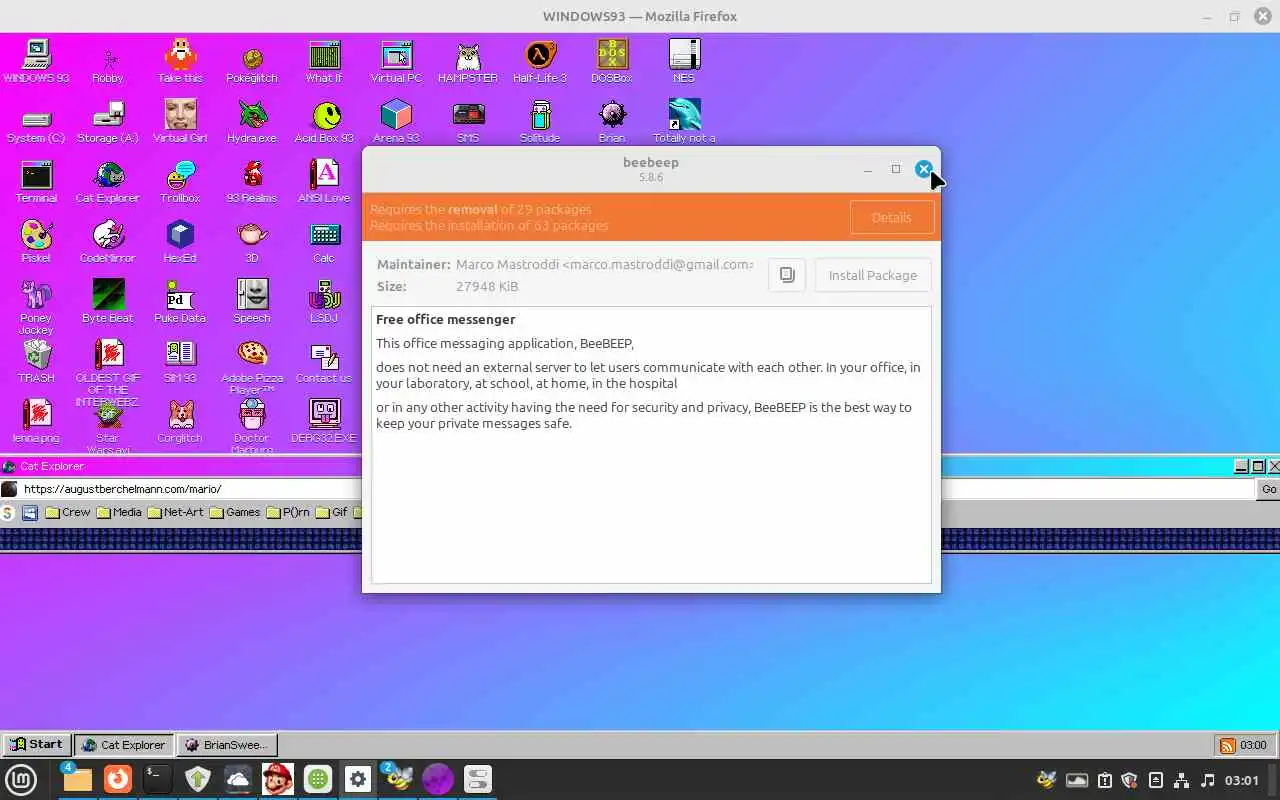Launch Hydra.exe from the desktop
1280x800 pixels.
[x=252, y=121]
